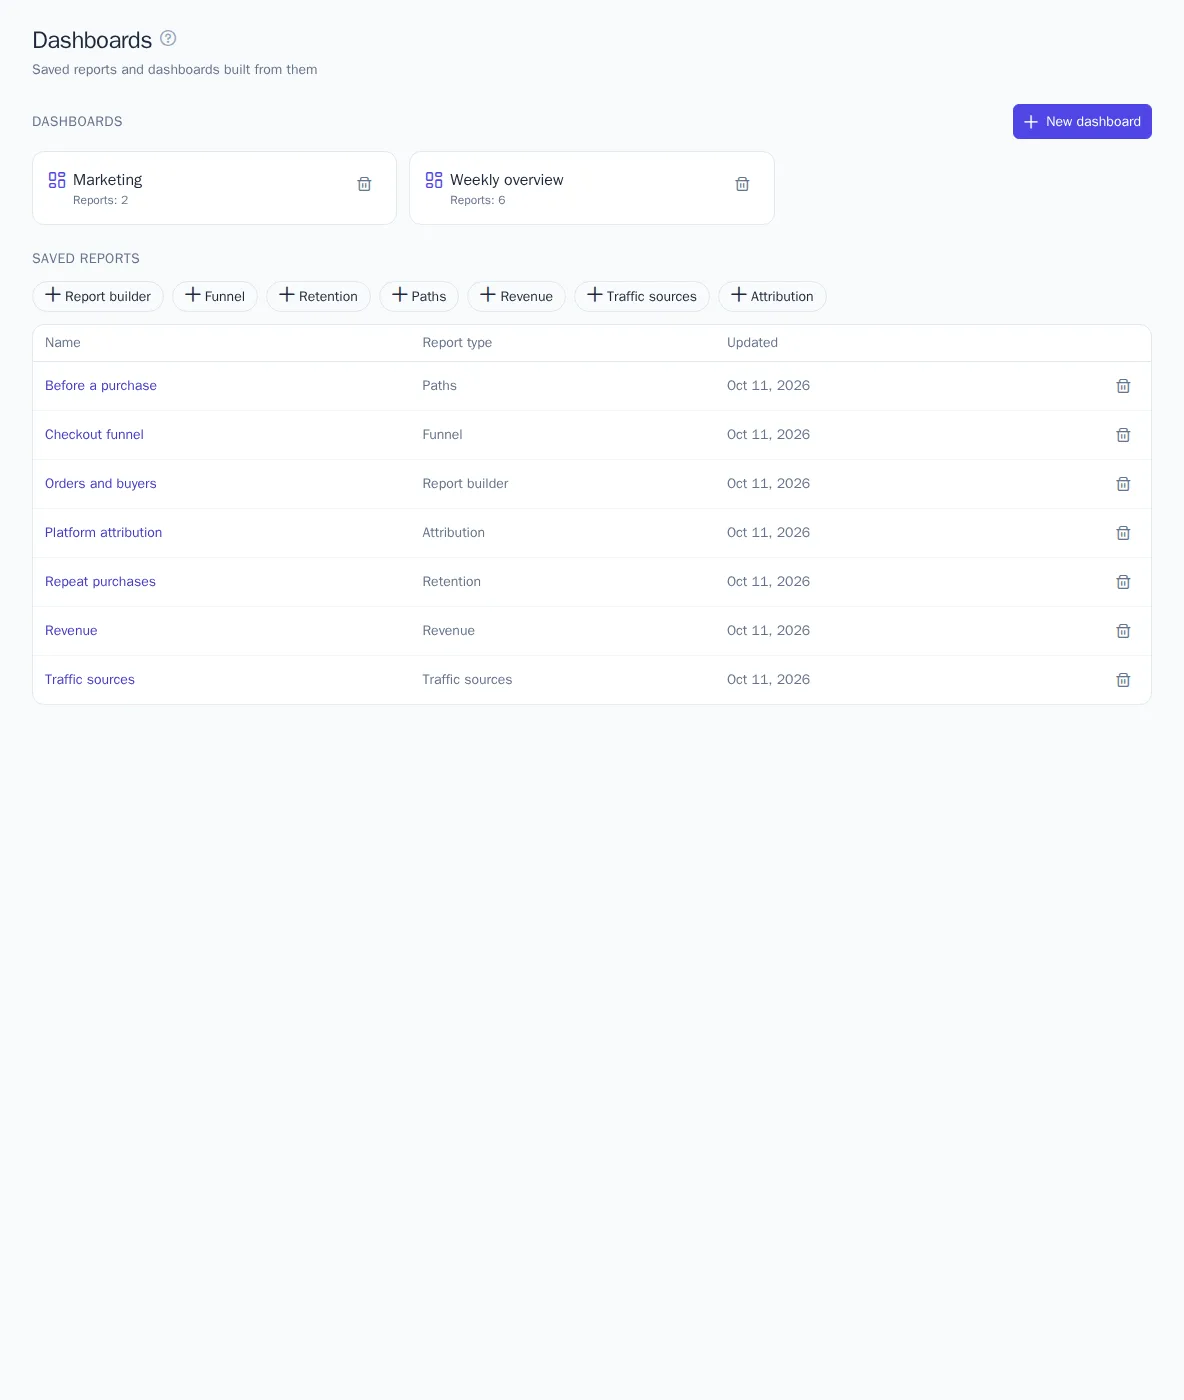Delete the Platform attribution report
This screenshot has width=1184, height=1400.
click(x=1123, y=533)
